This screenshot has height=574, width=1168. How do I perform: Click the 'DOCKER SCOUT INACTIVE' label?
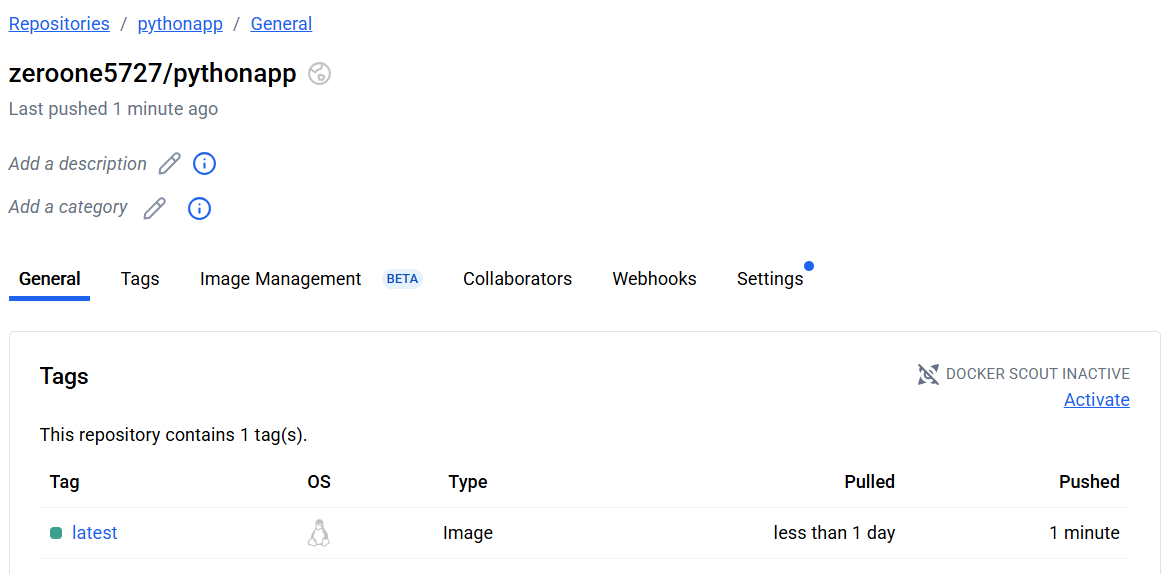[x=1038, y=374]
